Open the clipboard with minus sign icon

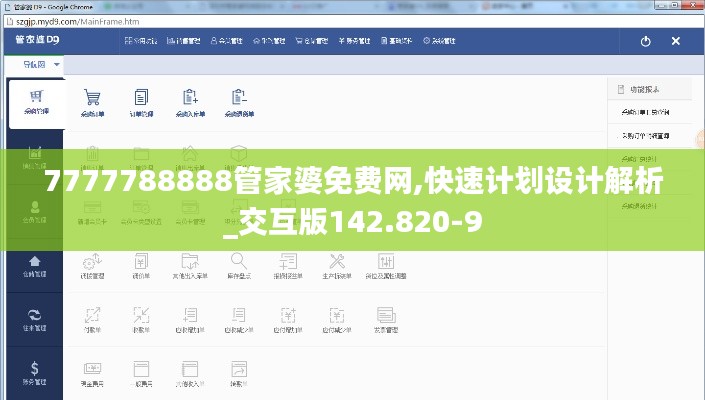click(x=238, y=98)
